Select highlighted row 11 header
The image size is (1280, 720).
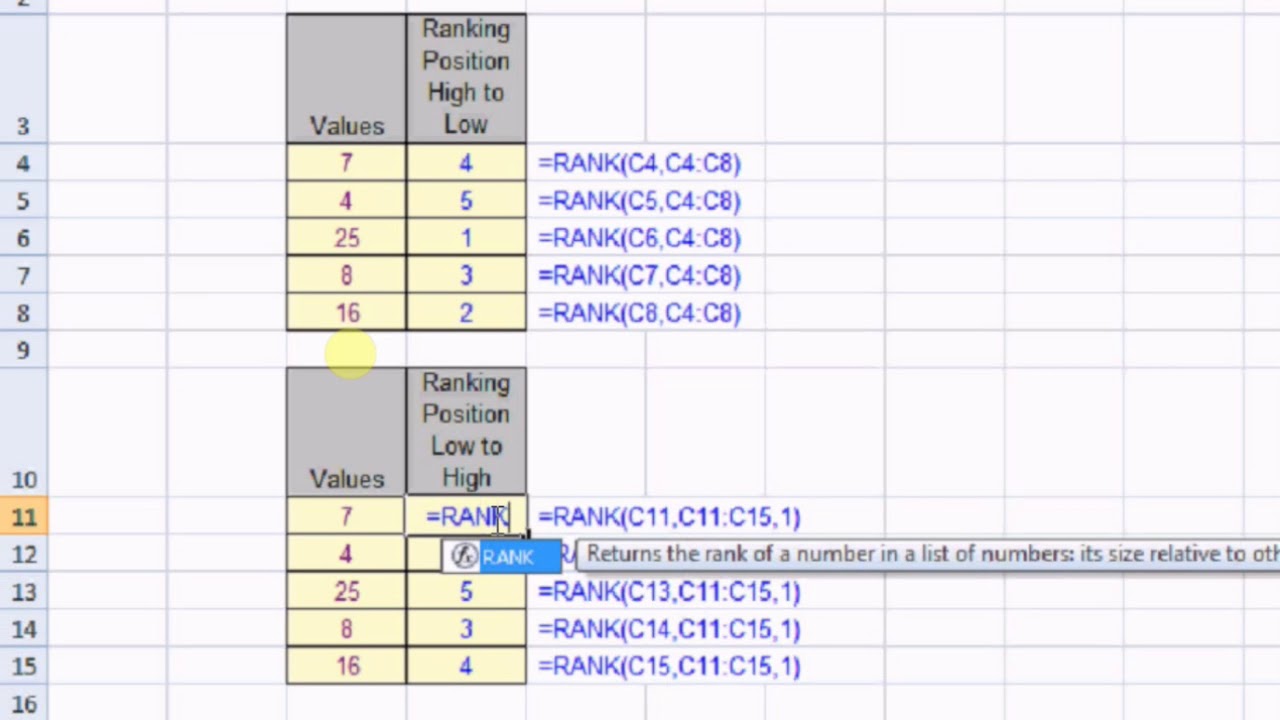[x=24, y=517]
